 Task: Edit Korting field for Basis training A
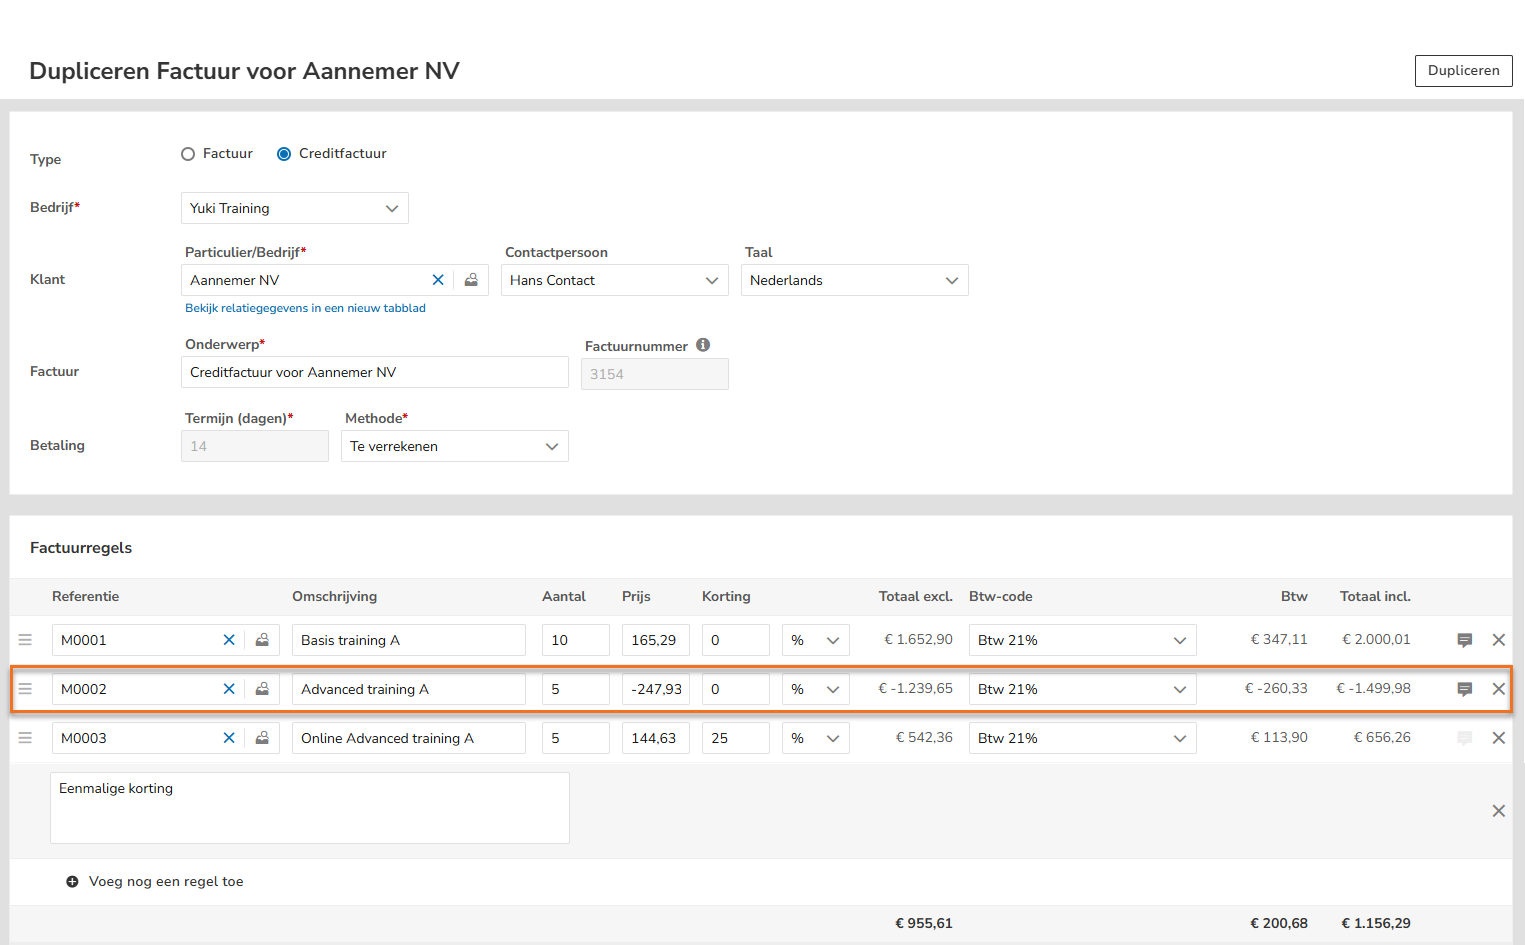736,640
